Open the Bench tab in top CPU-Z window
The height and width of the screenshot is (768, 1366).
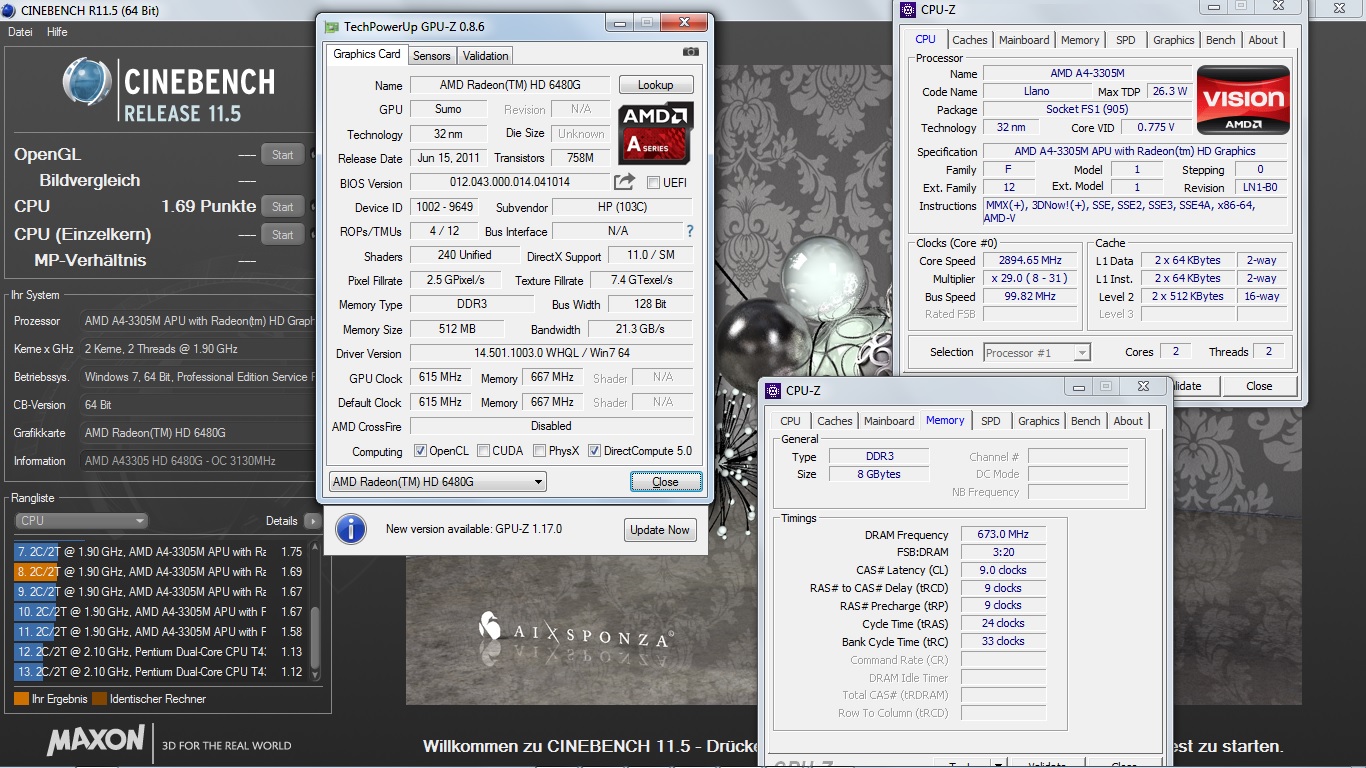pyautogui.click(x=1221, y=40)
